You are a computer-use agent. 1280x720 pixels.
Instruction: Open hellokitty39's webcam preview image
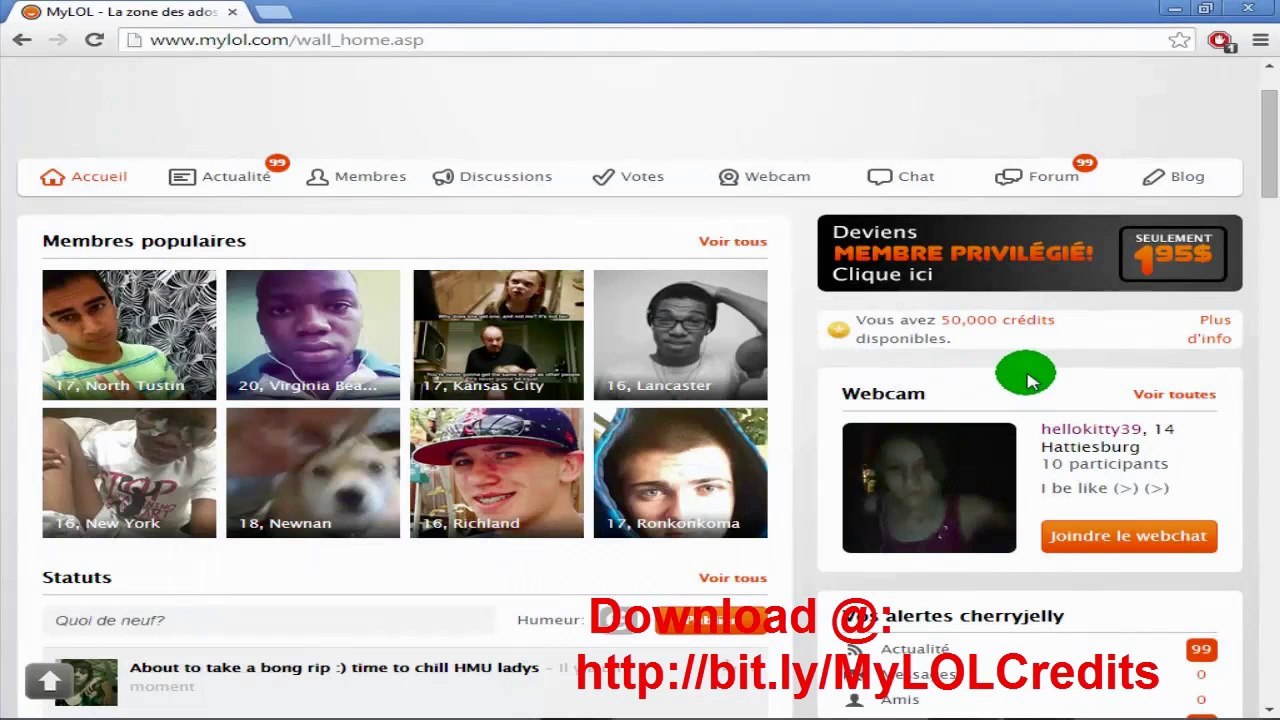[929, 488]
